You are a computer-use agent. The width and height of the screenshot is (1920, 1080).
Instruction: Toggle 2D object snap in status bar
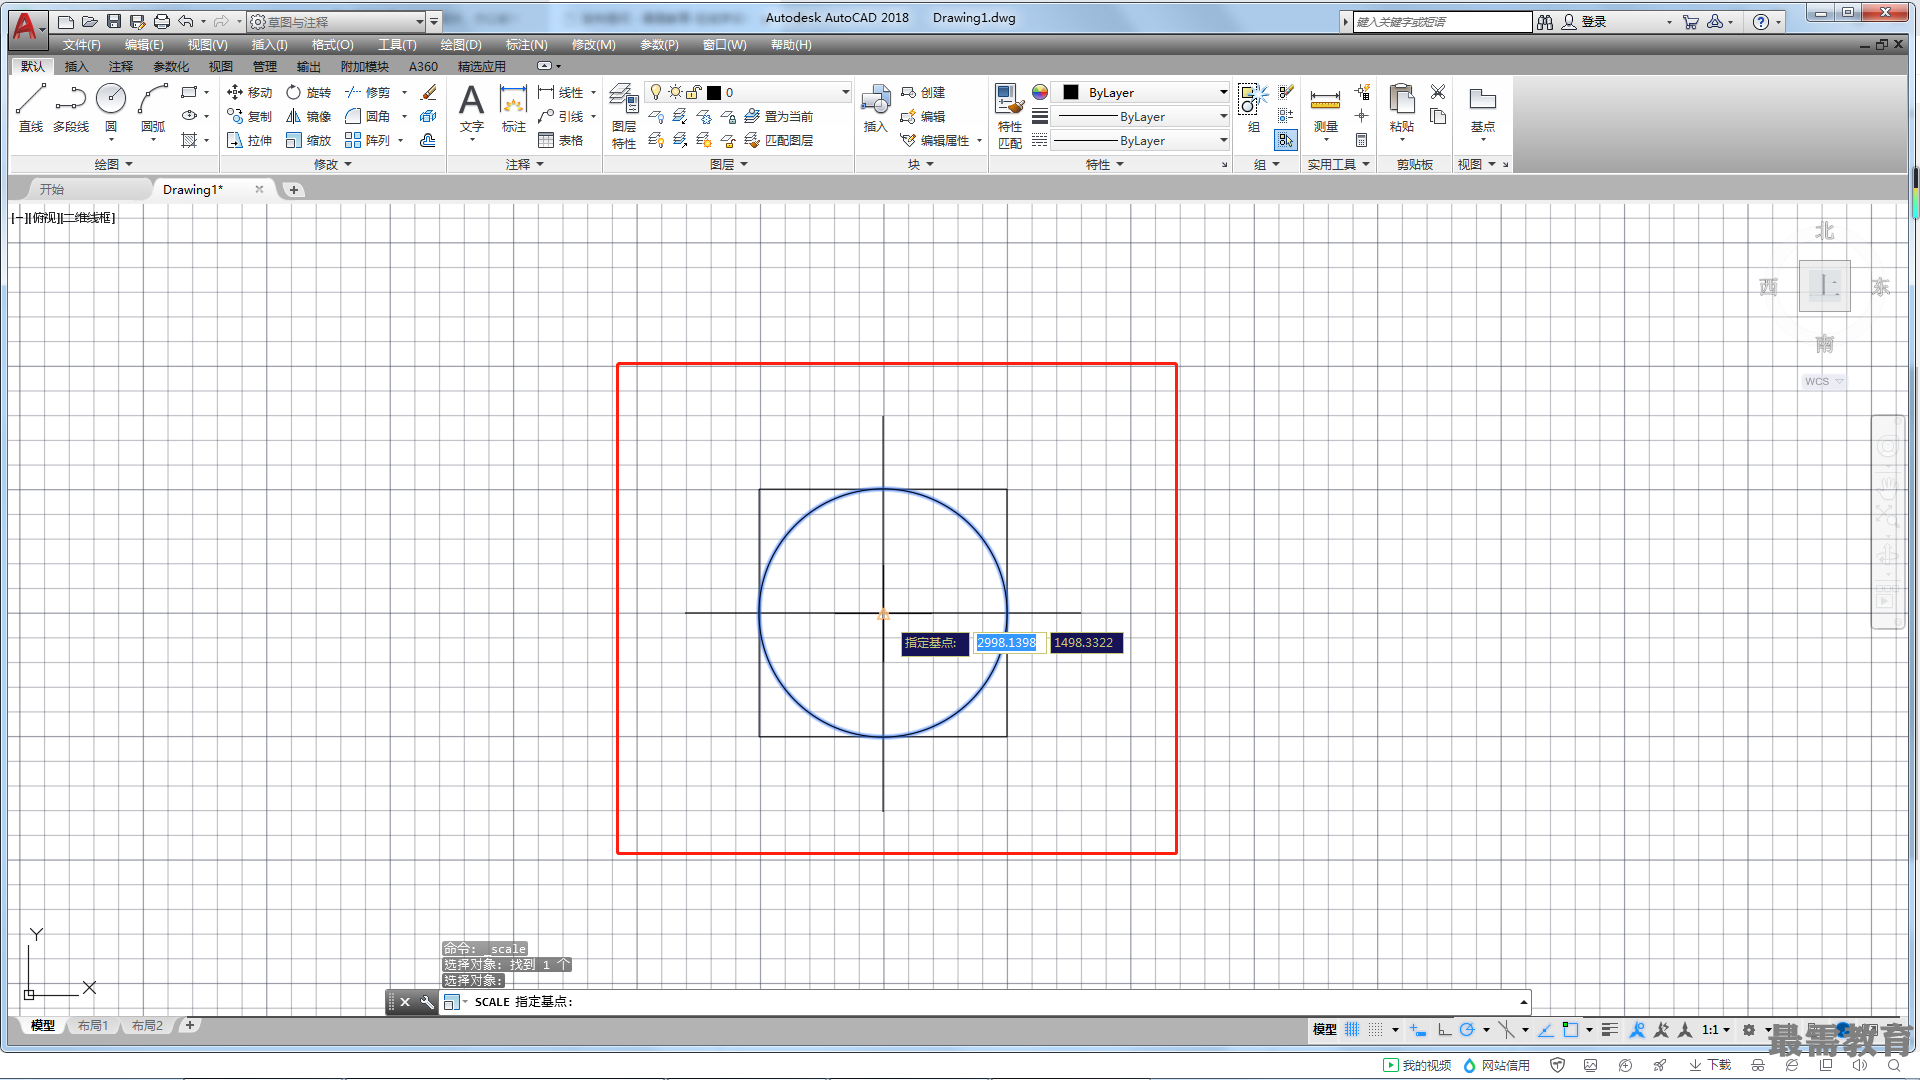tap(1570, 1029)
